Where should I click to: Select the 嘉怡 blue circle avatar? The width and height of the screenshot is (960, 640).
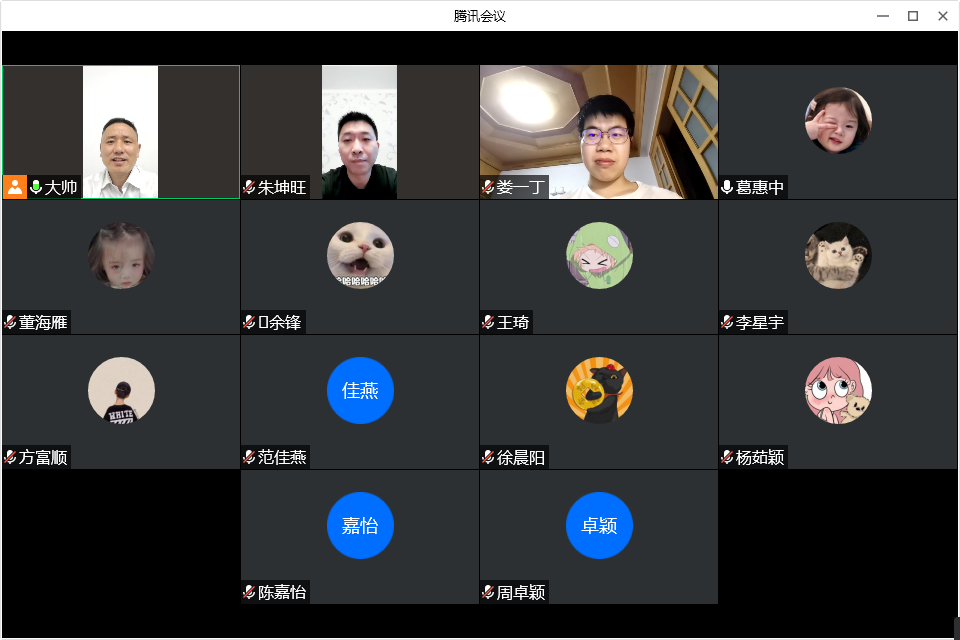click(x=360, y=525)
